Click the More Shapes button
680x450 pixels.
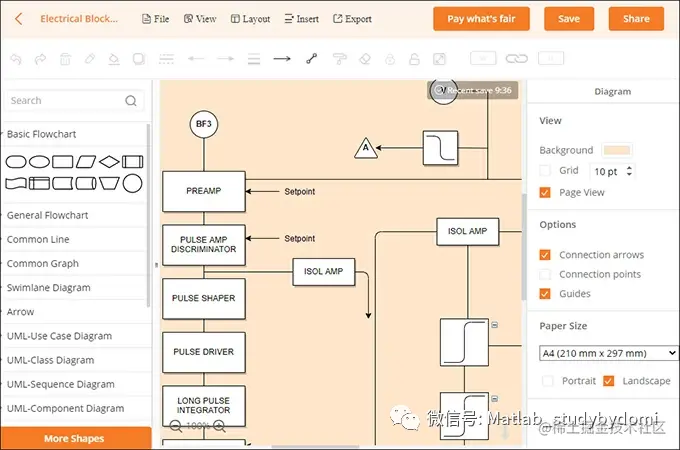pos(76,438)
